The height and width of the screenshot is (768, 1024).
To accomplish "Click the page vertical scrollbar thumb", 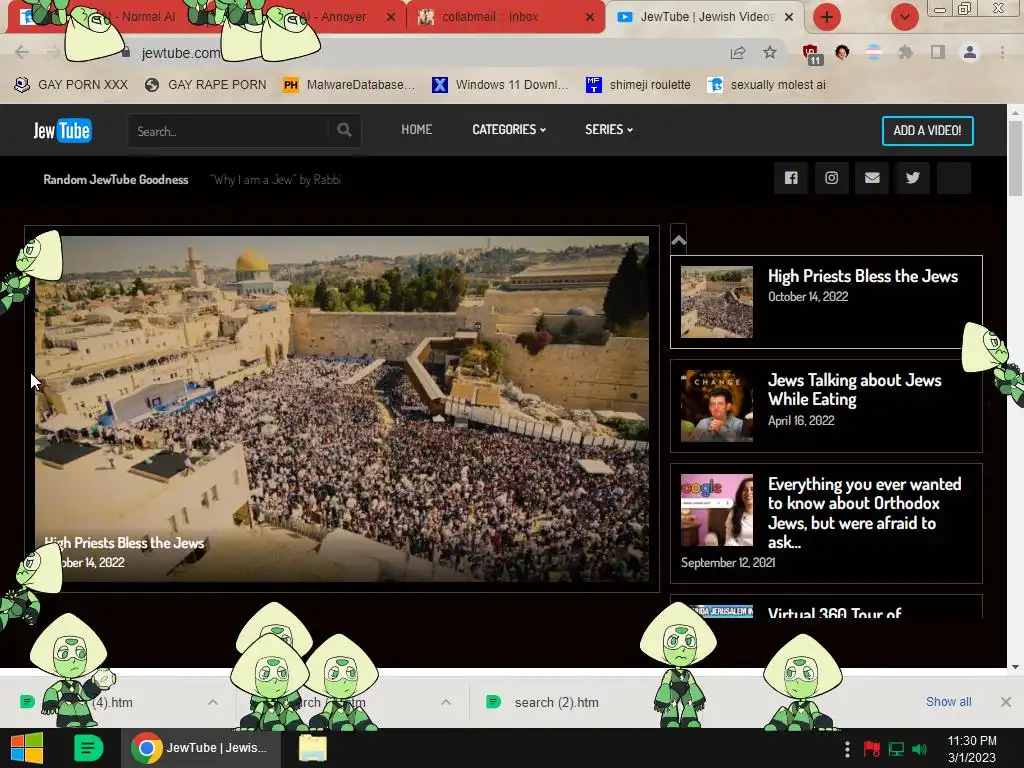I will (1015, 157).
